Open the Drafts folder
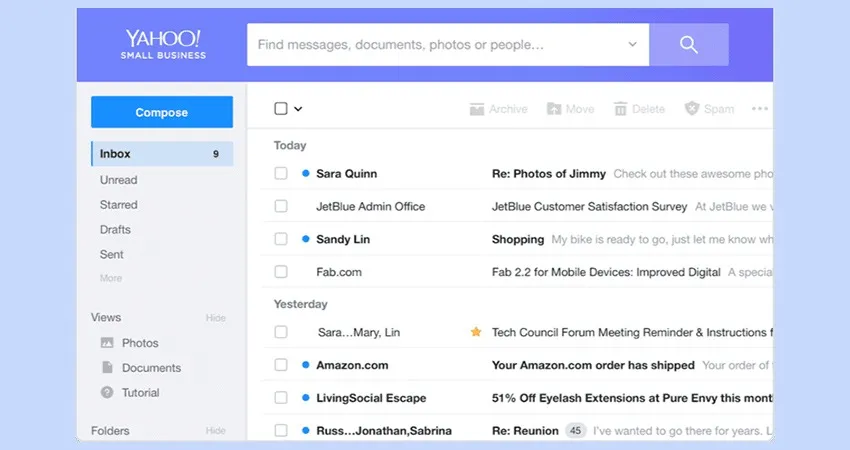The height and width of the screenshot is (450, 850). pyautogui.click(x=115, y=230)
